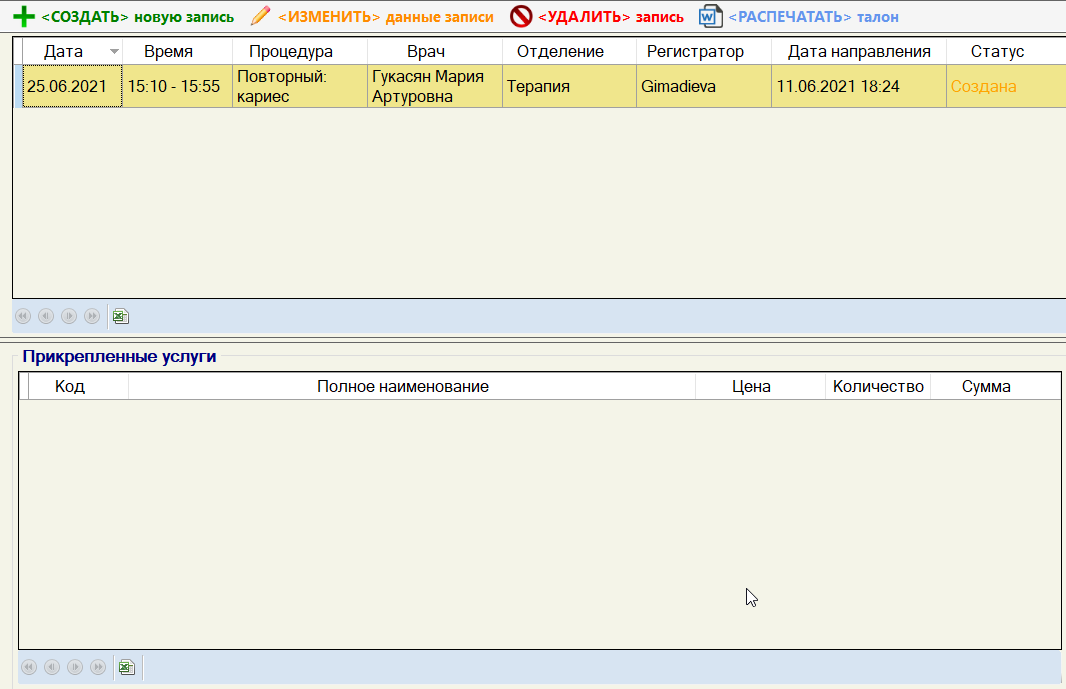The image size is (1066, 689).
Task: Click the red prohibition delete icon
Action: tap(521, 16)
